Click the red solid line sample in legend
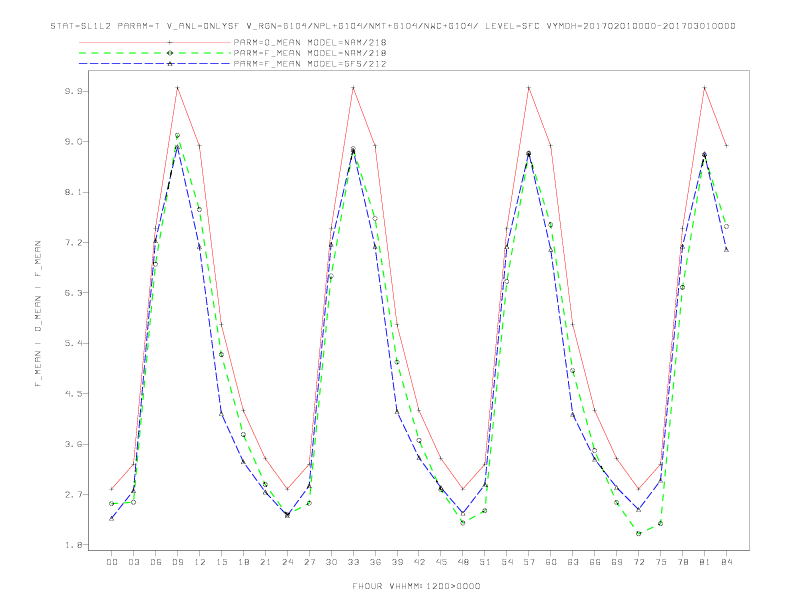792x612 pixels. point(155,42)
